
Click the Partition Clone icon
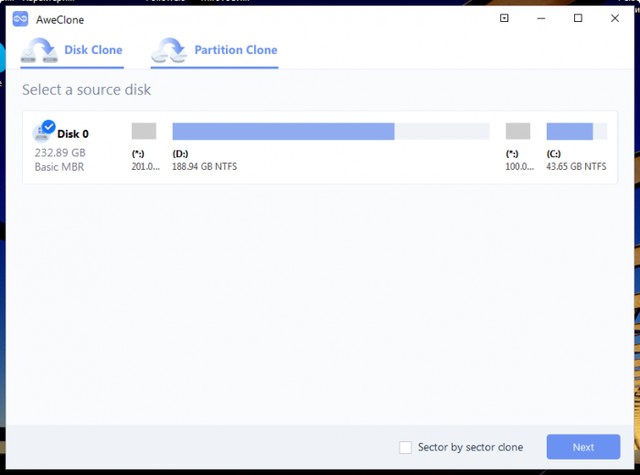(x=169, y=50)
